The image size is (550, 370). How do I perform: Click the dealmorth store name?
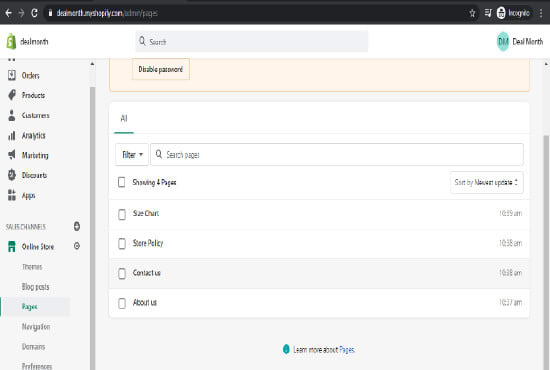(x=34, y=41)
